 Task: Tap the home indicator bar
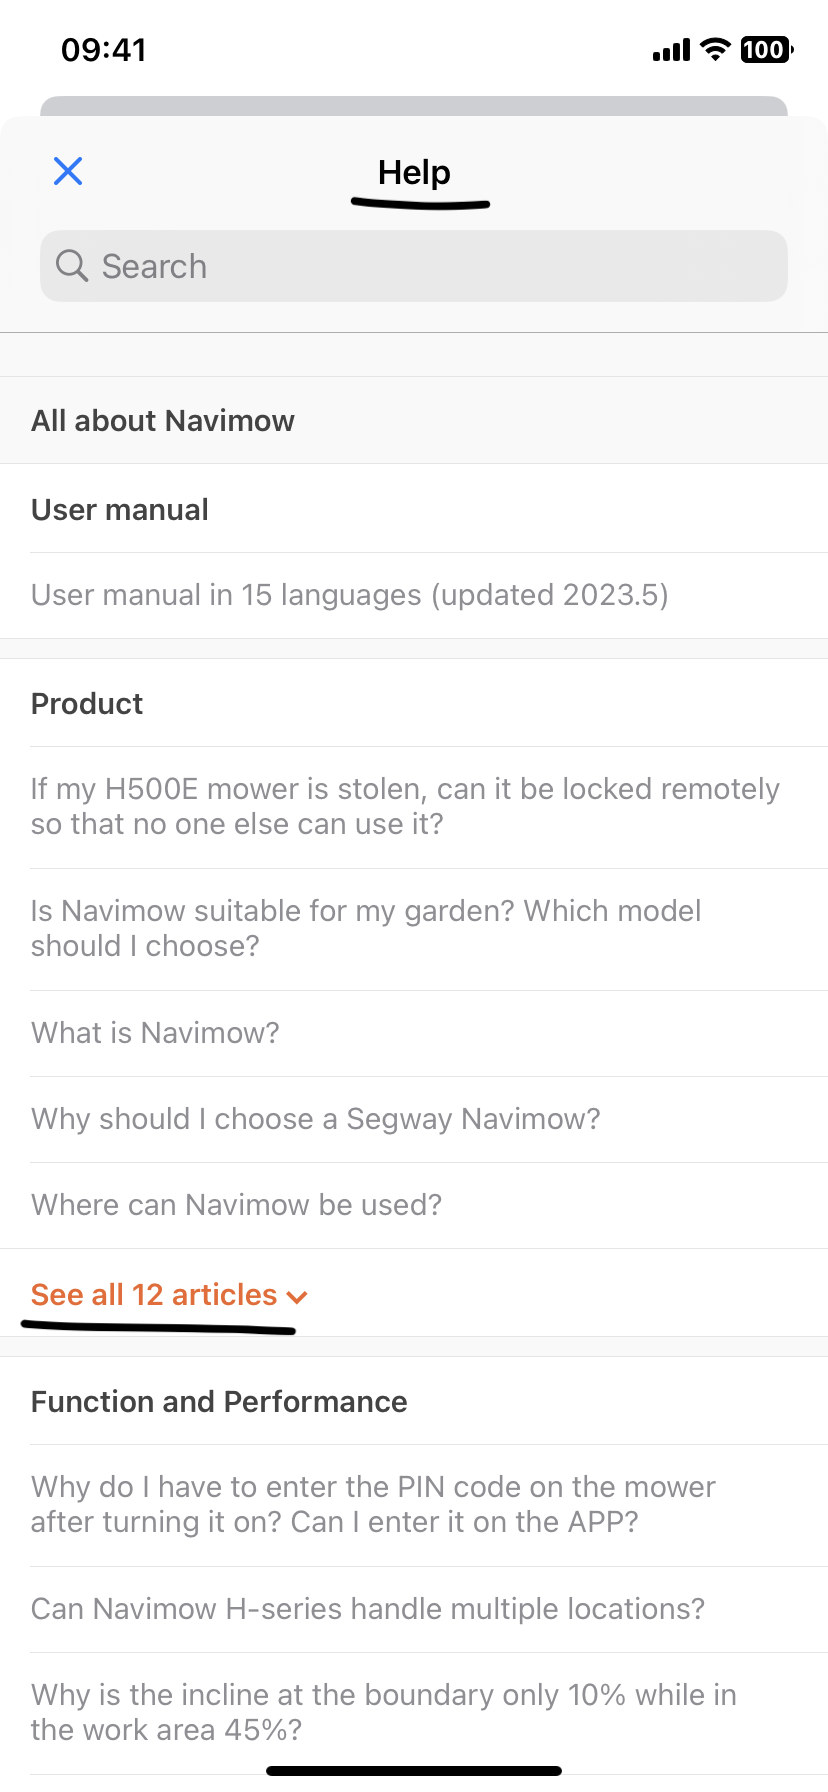point(414,1771)
